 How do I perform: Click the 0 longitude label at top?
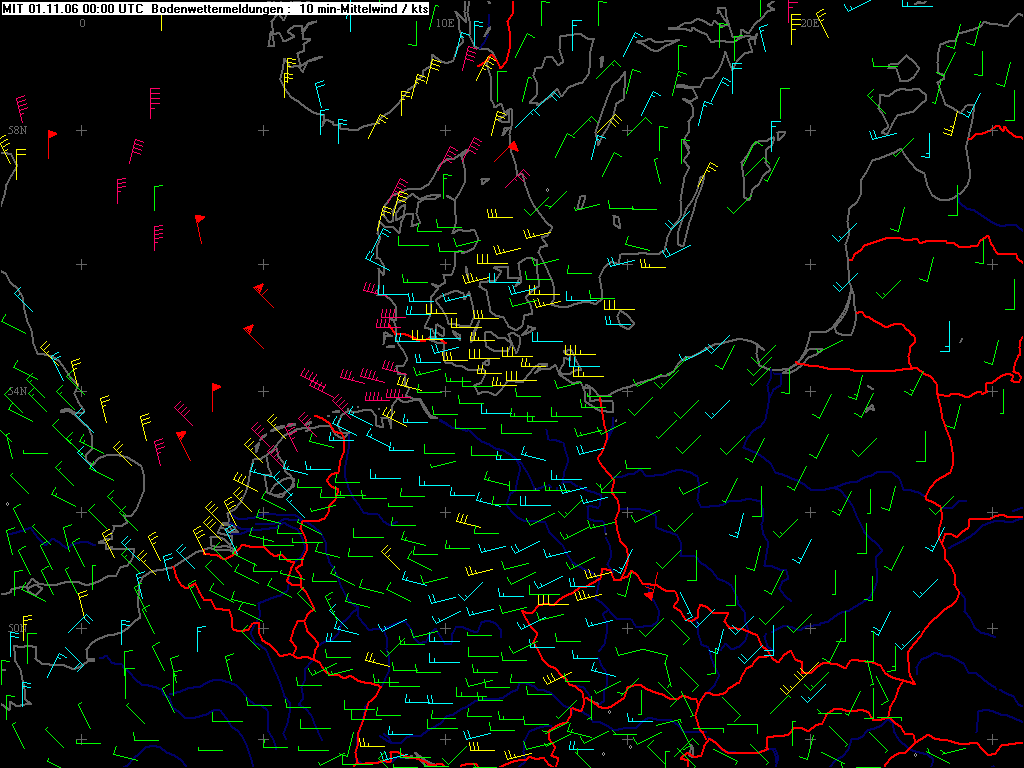[x=82, y=24]
